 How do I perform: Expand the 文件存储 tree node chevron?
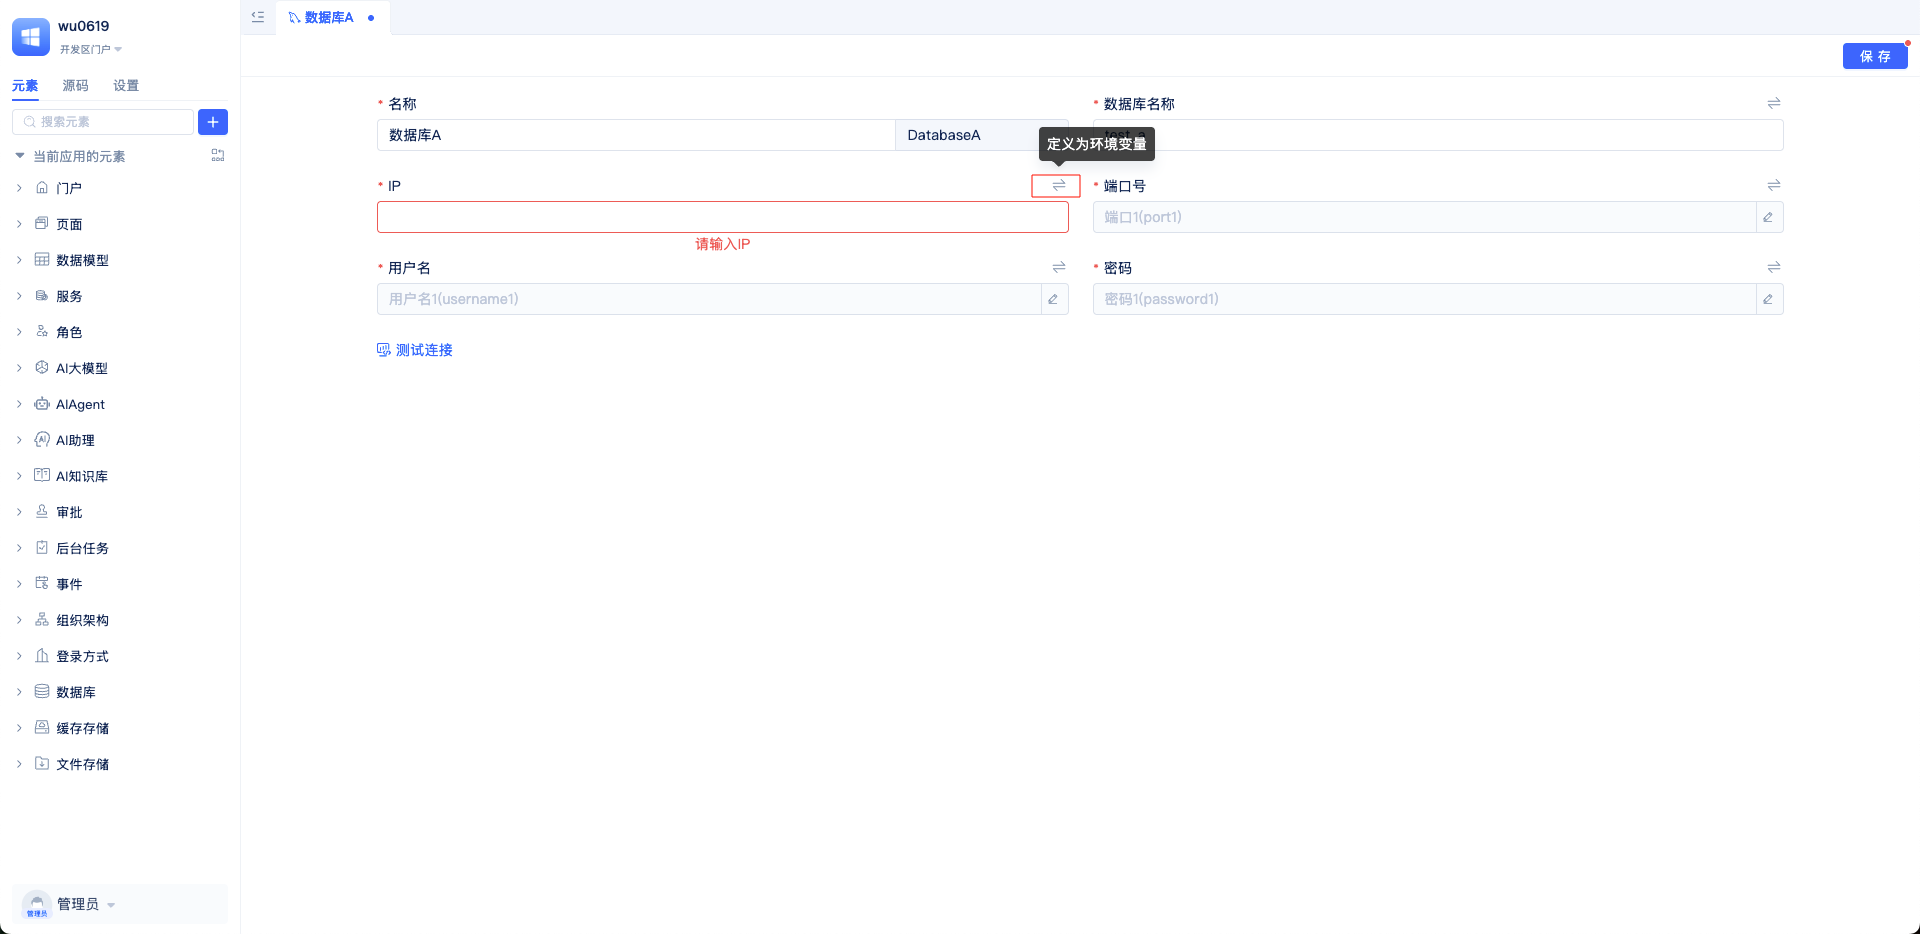coord(19,763)
